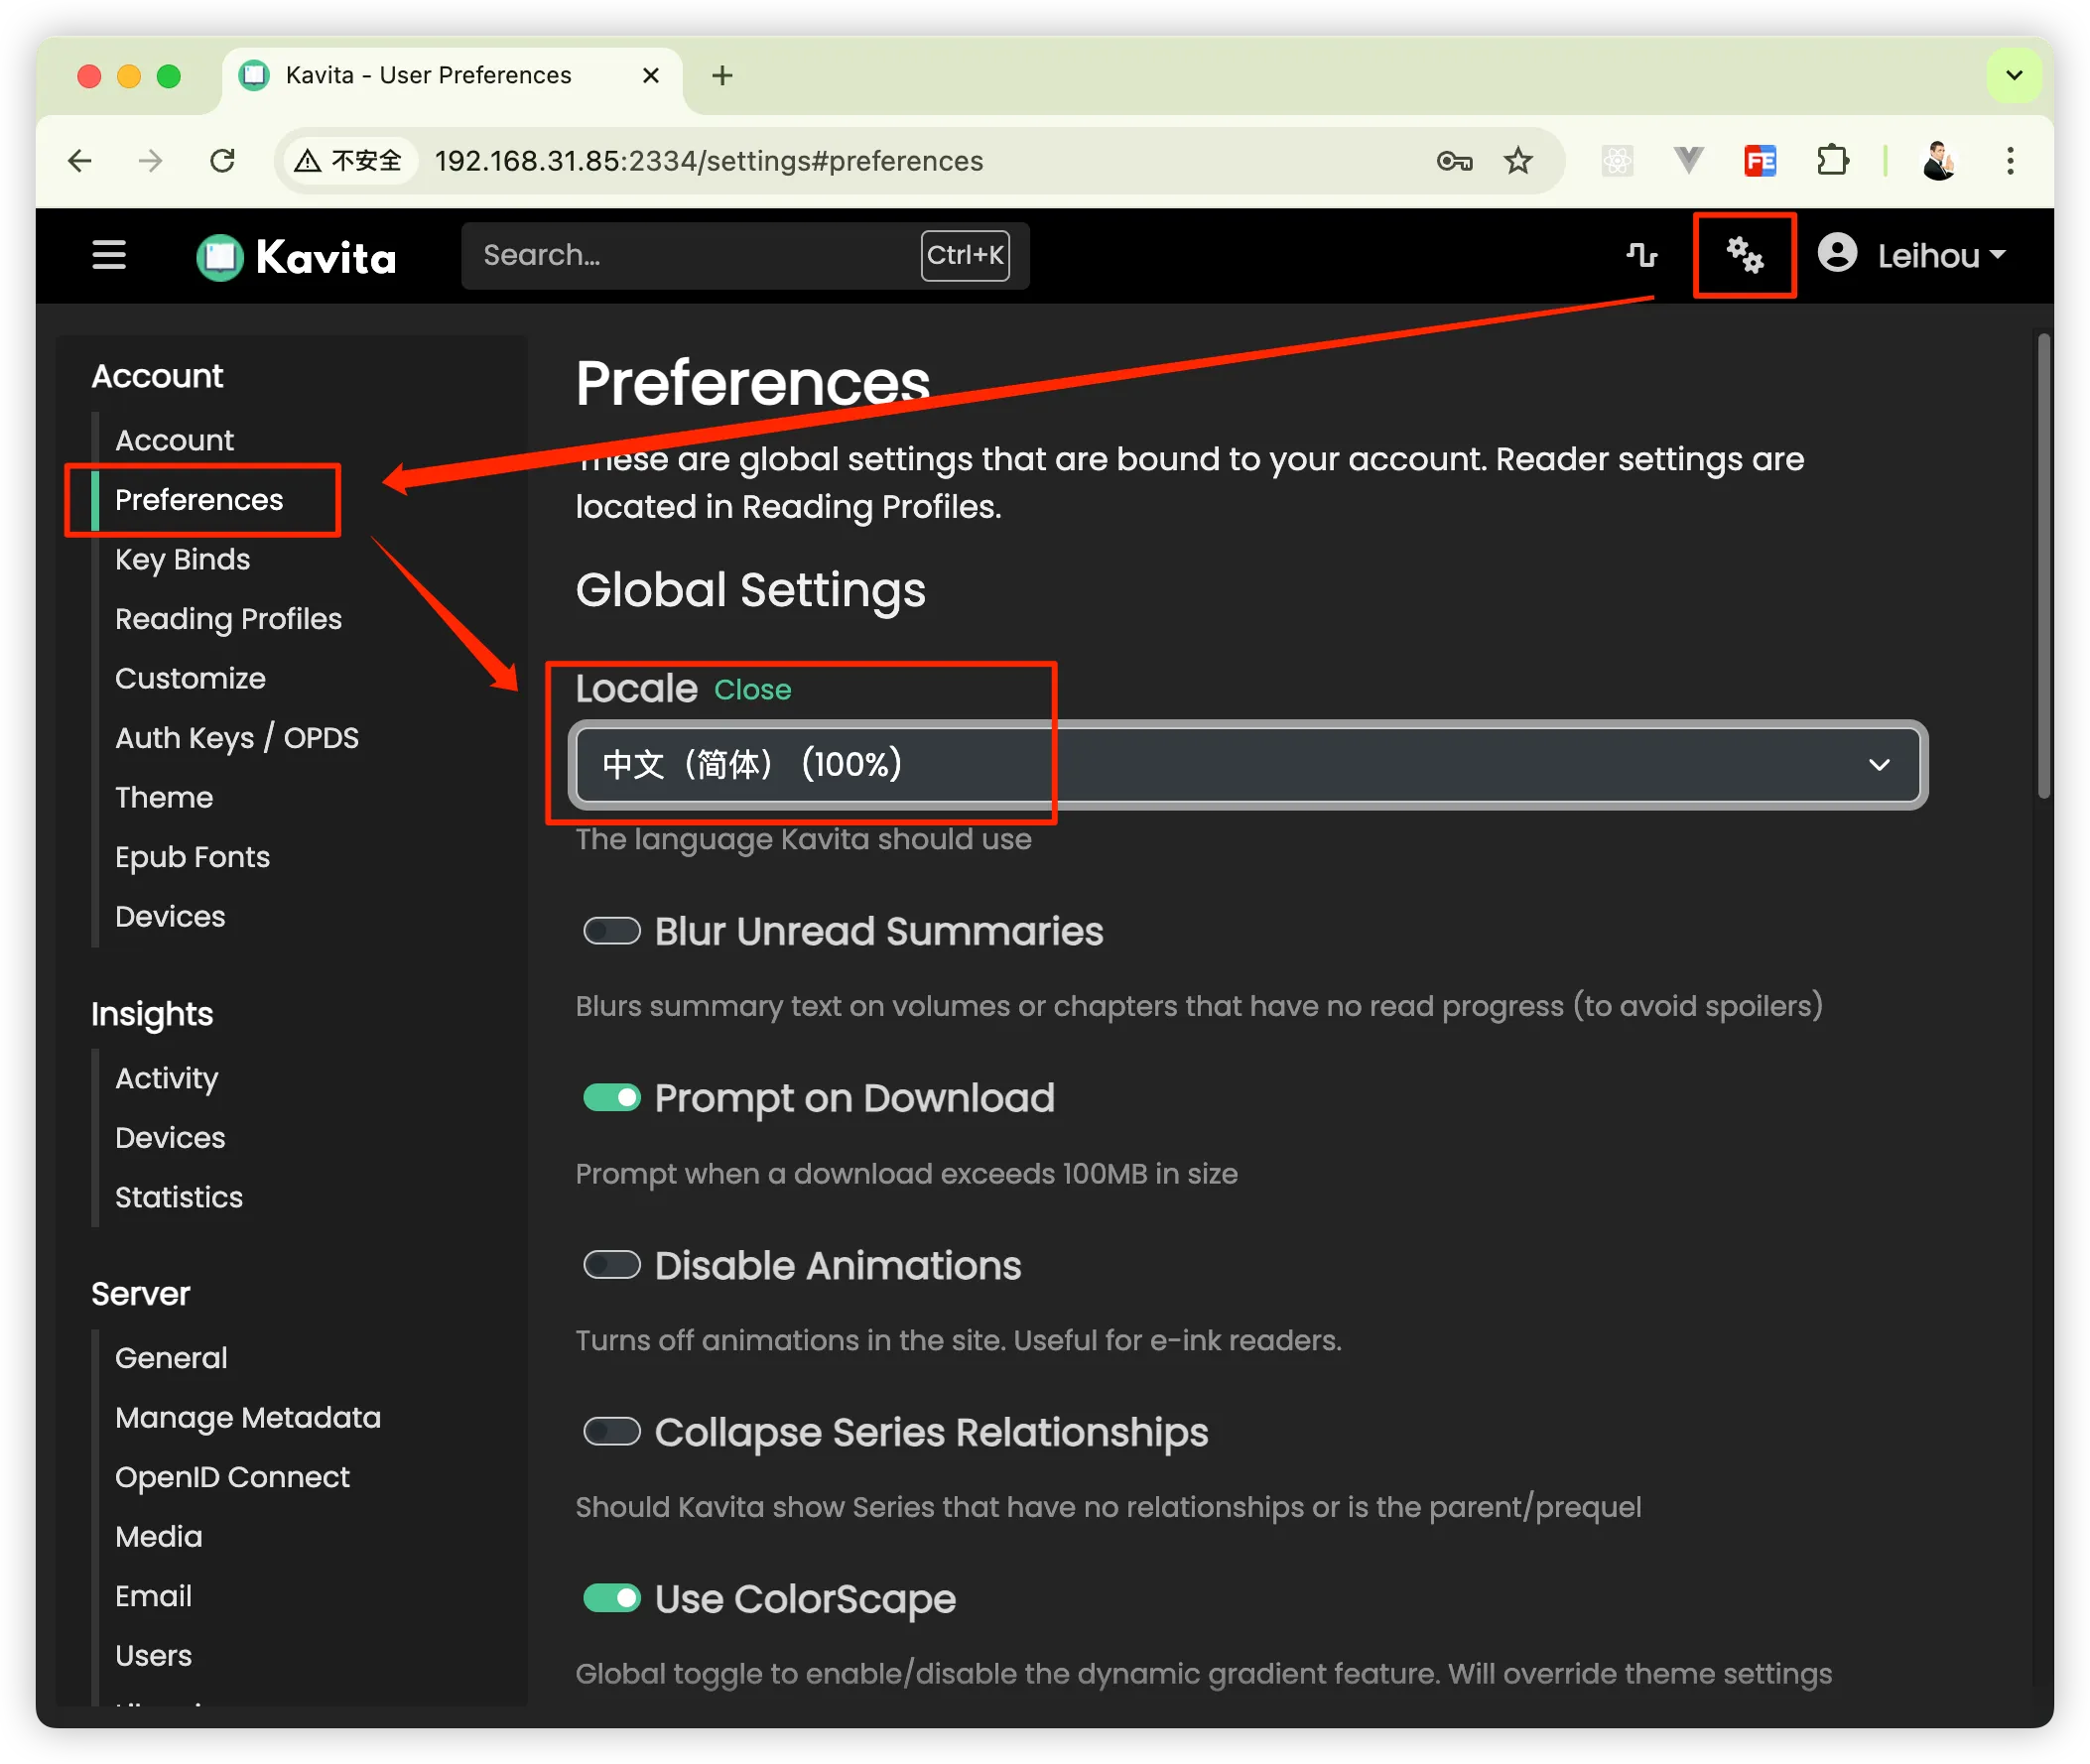The image size is (2090, 1764).
Task: Show the insecure site warning info
Action: [x=350, y=161]
